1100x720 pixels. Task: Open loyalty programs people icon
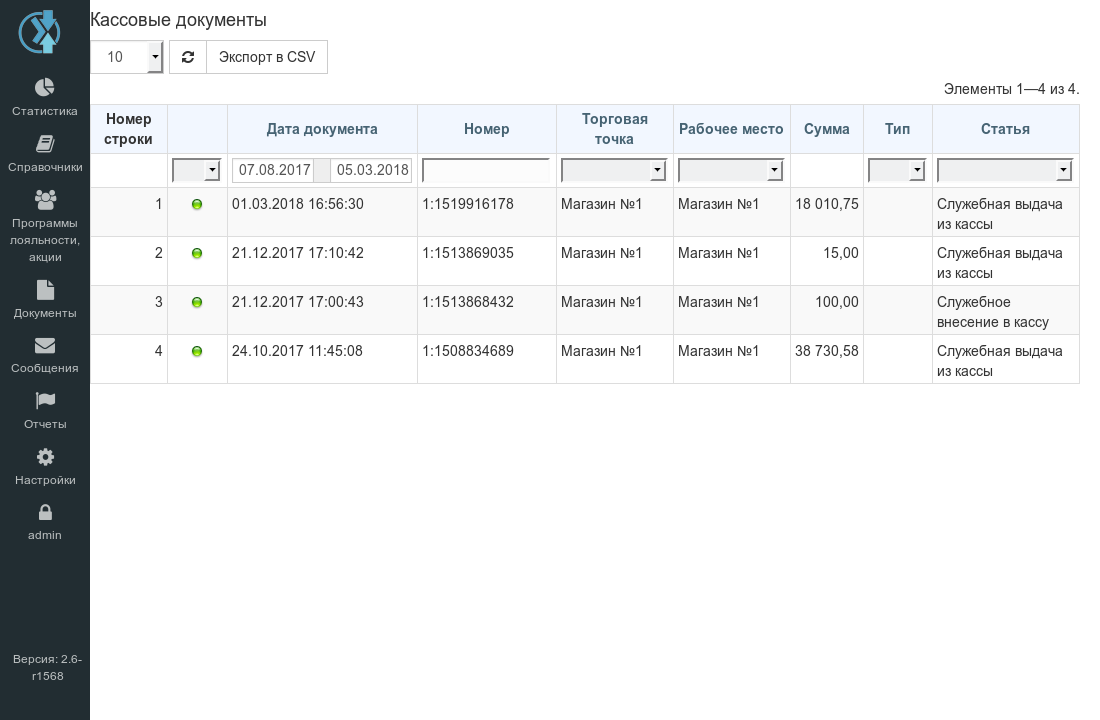pos(45,200)
